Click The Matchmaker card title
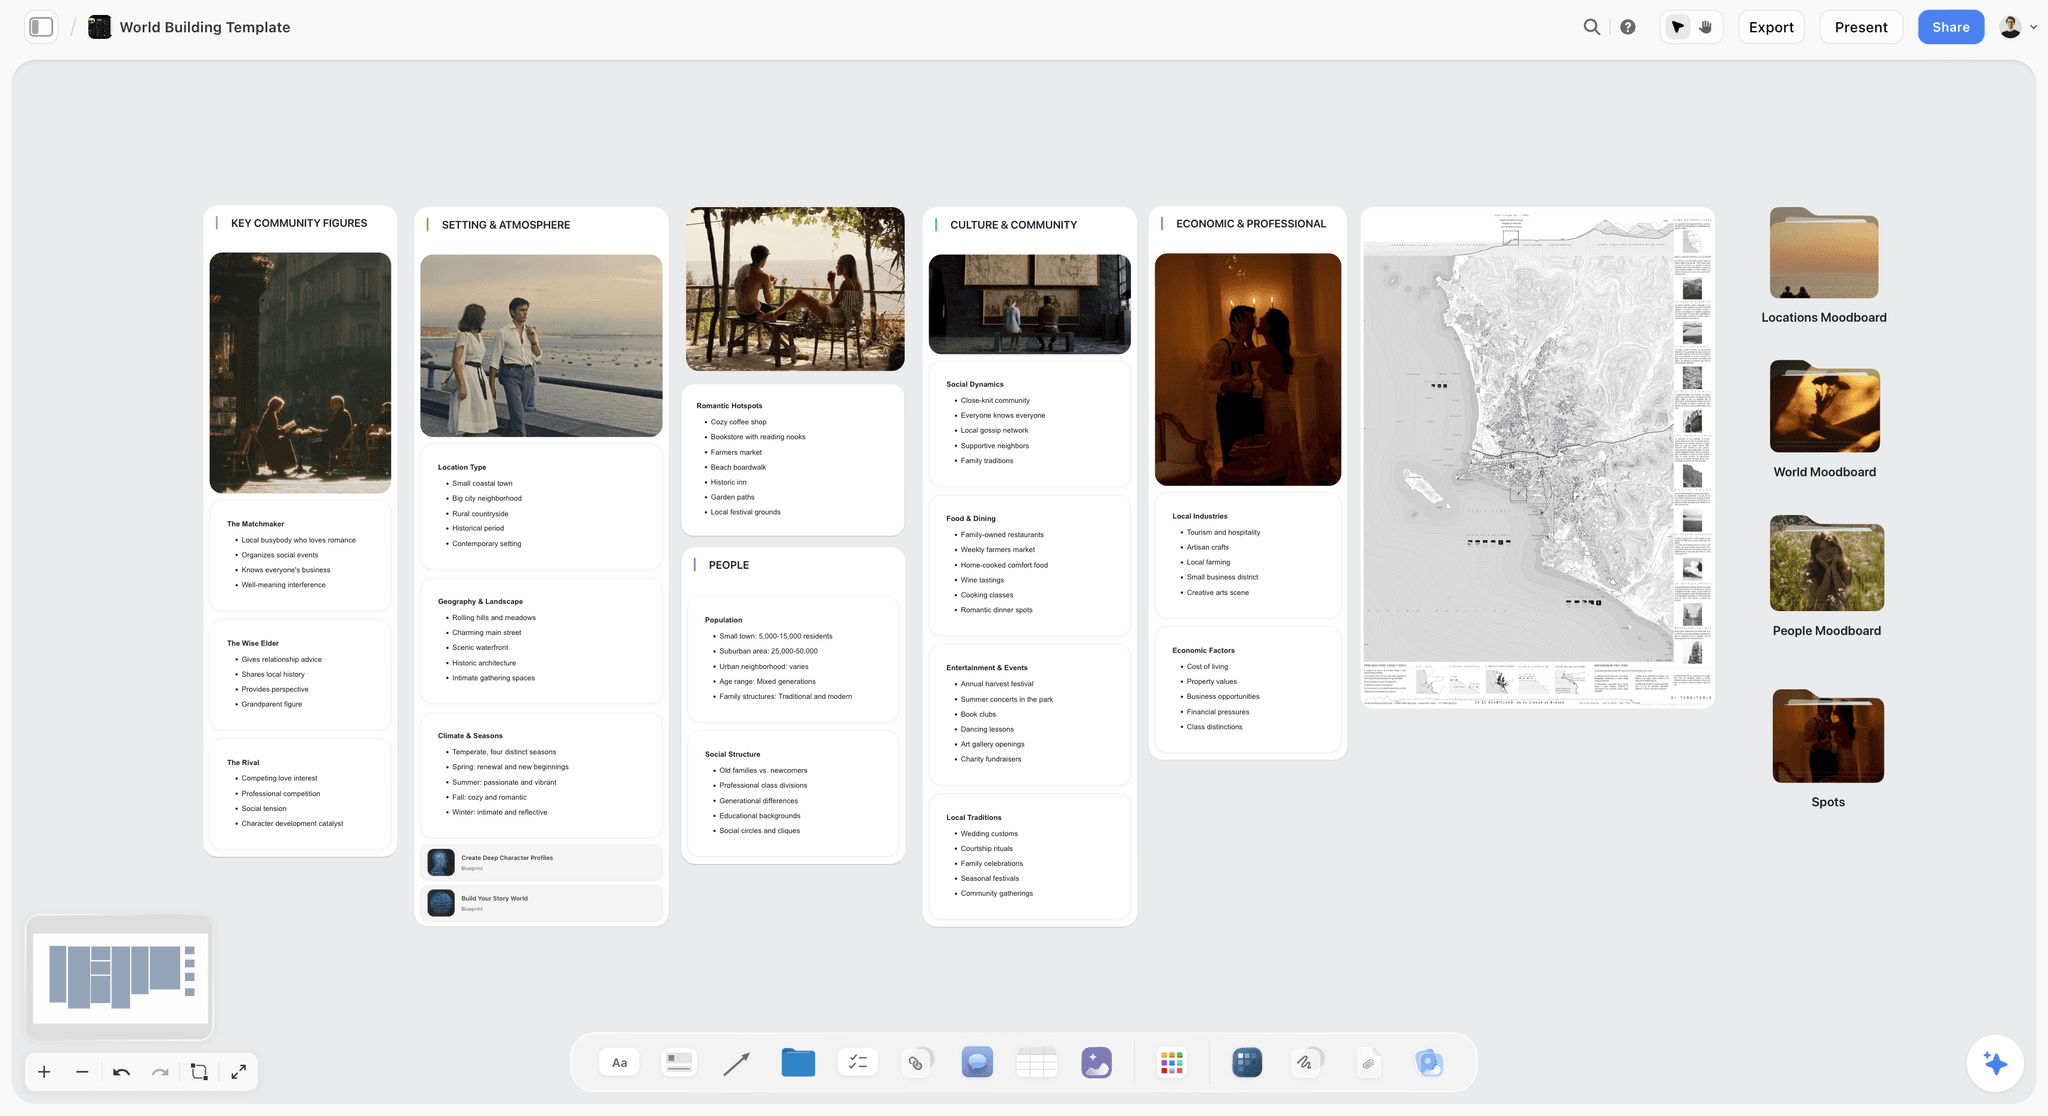2048x1116 pixels. pos(255,524)
